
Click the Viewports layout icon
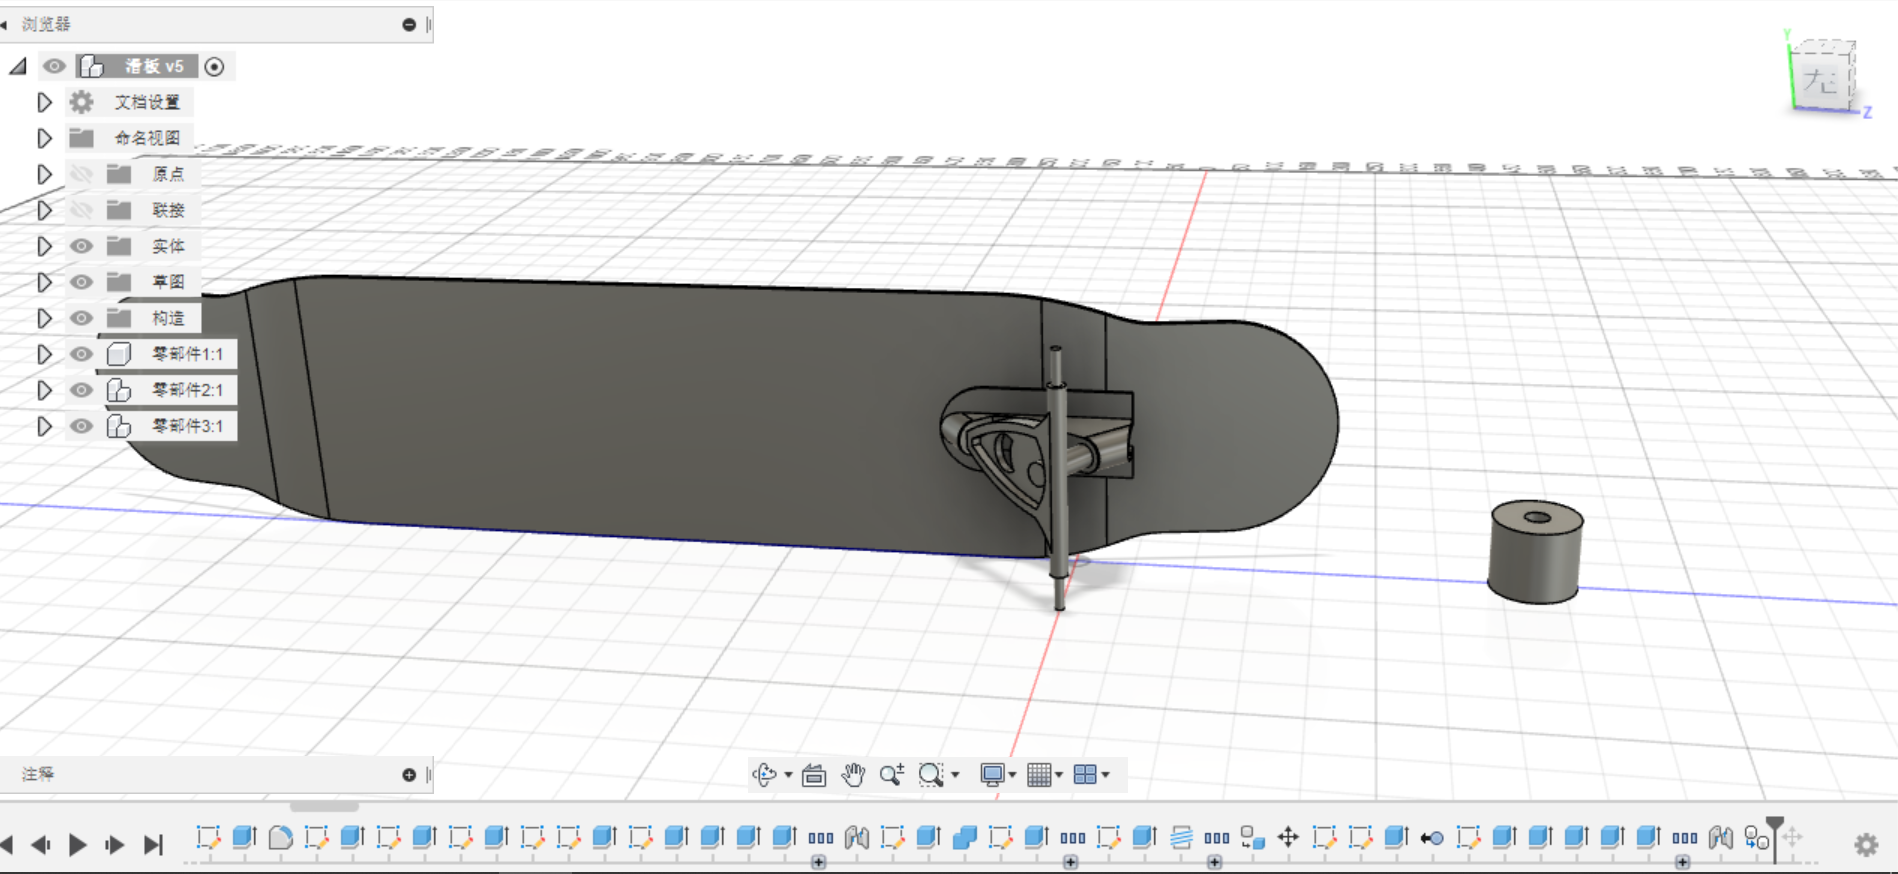pos(1085,775)
